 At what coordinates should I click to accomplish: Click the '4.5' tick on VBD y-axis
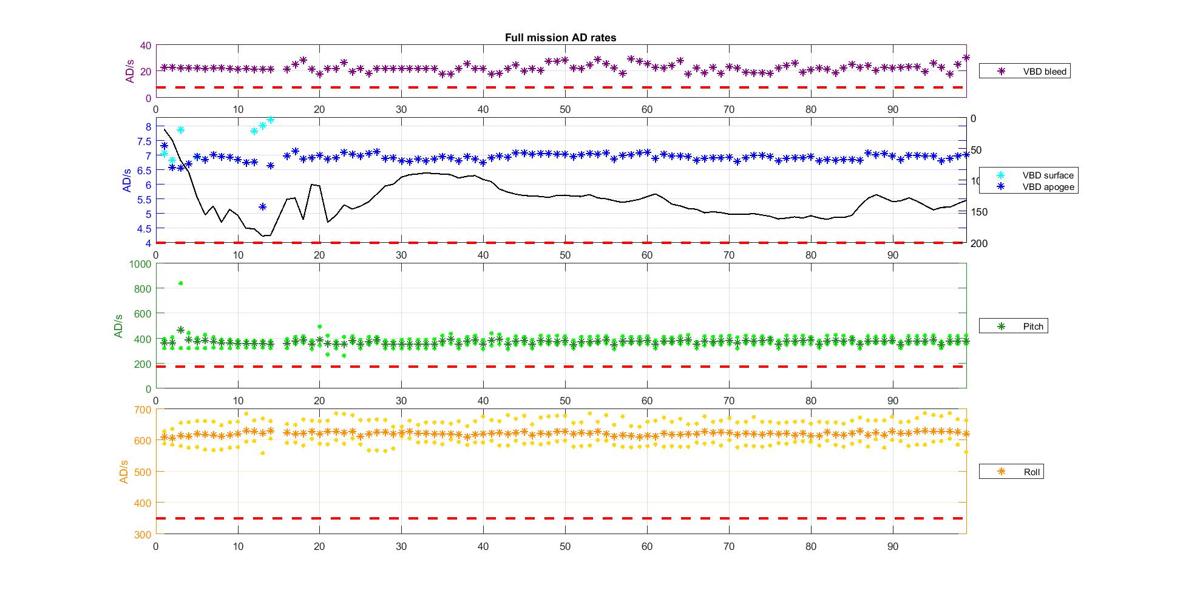[144, 228]
